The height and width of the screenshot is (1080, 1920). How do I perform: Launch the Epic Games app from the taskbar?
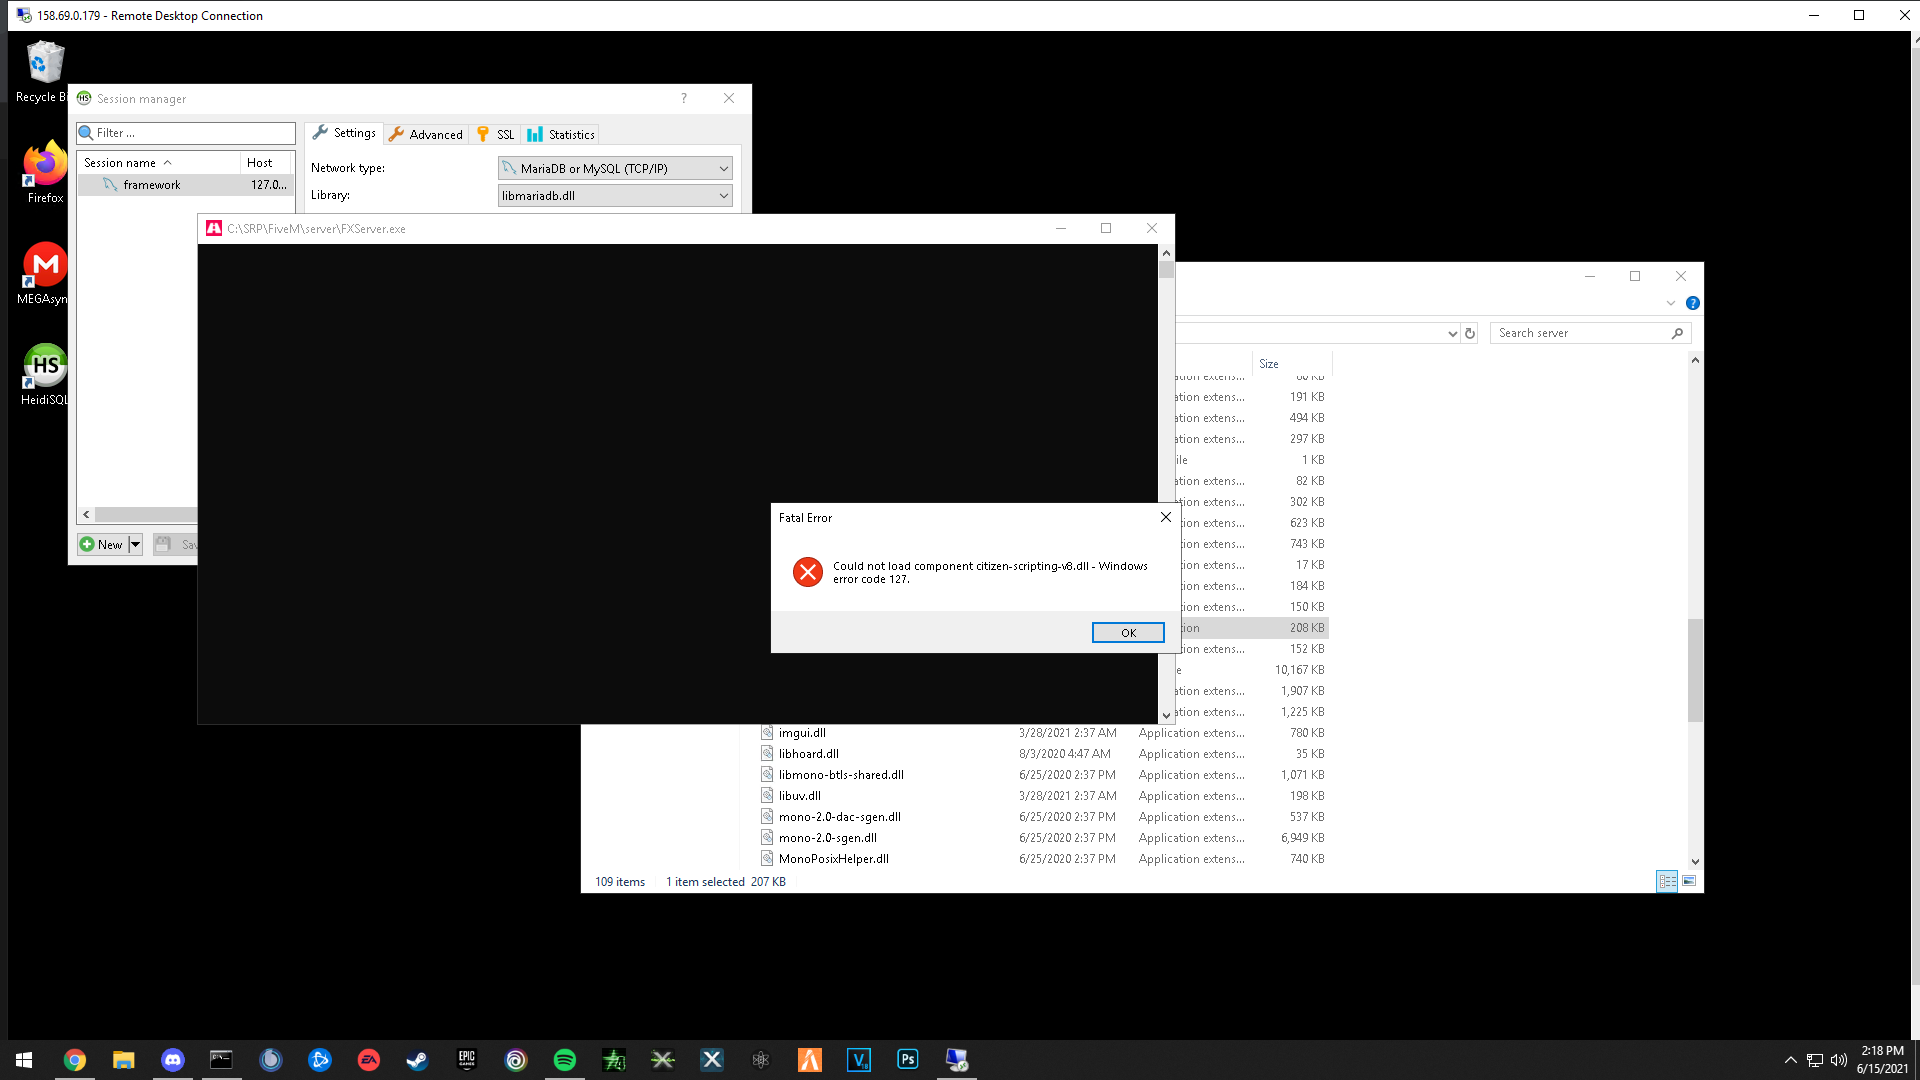pyautogui.click(x=467, y=1059)
